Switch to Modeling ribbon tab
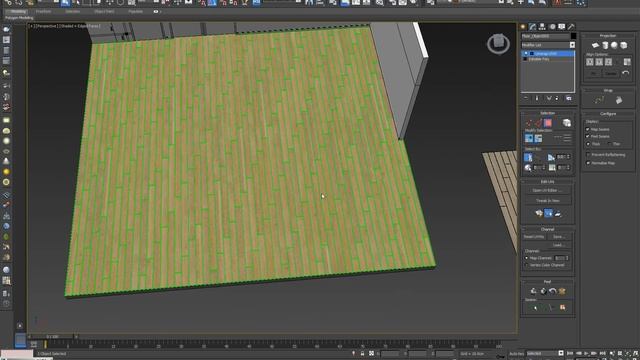 pos(18,11)
